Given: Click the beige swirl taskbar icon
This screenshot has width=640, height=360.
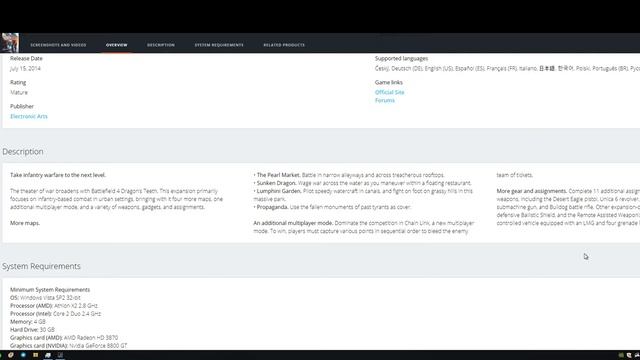Looking at the screenshot, I should click(11, 355).
